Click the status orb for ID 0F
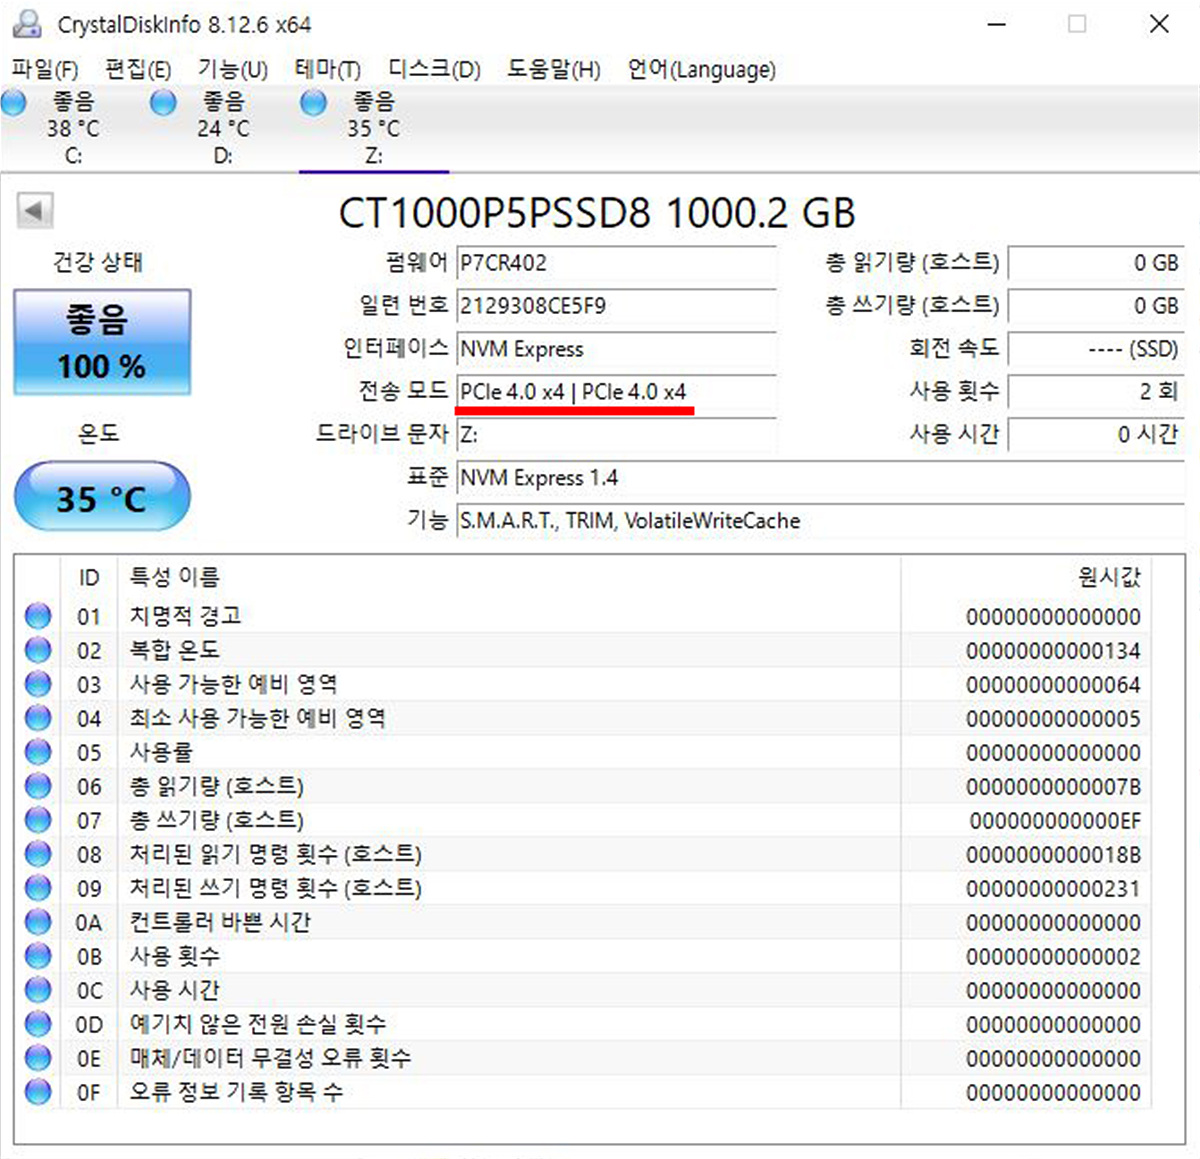1200x1159 pixels. coord(38,1092)
